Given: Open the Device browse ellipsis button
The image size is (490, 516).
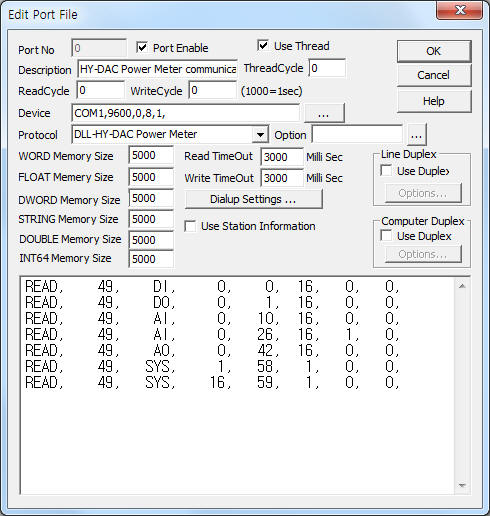Looking at the screenshot, I should click(x=324, y=113).
